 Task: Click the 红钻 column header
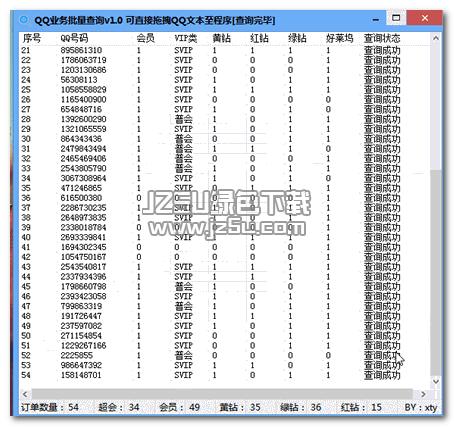259,38
